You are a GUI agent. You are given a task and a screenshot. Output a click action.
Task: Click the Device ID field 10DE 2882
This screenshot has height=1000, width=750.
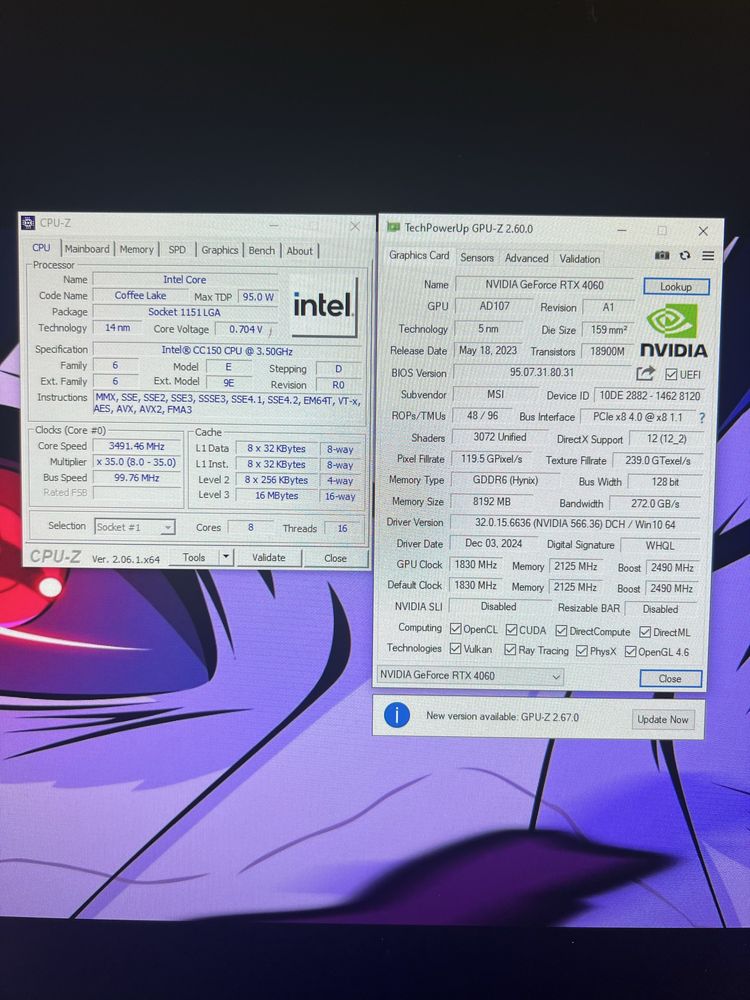[649, 396]
